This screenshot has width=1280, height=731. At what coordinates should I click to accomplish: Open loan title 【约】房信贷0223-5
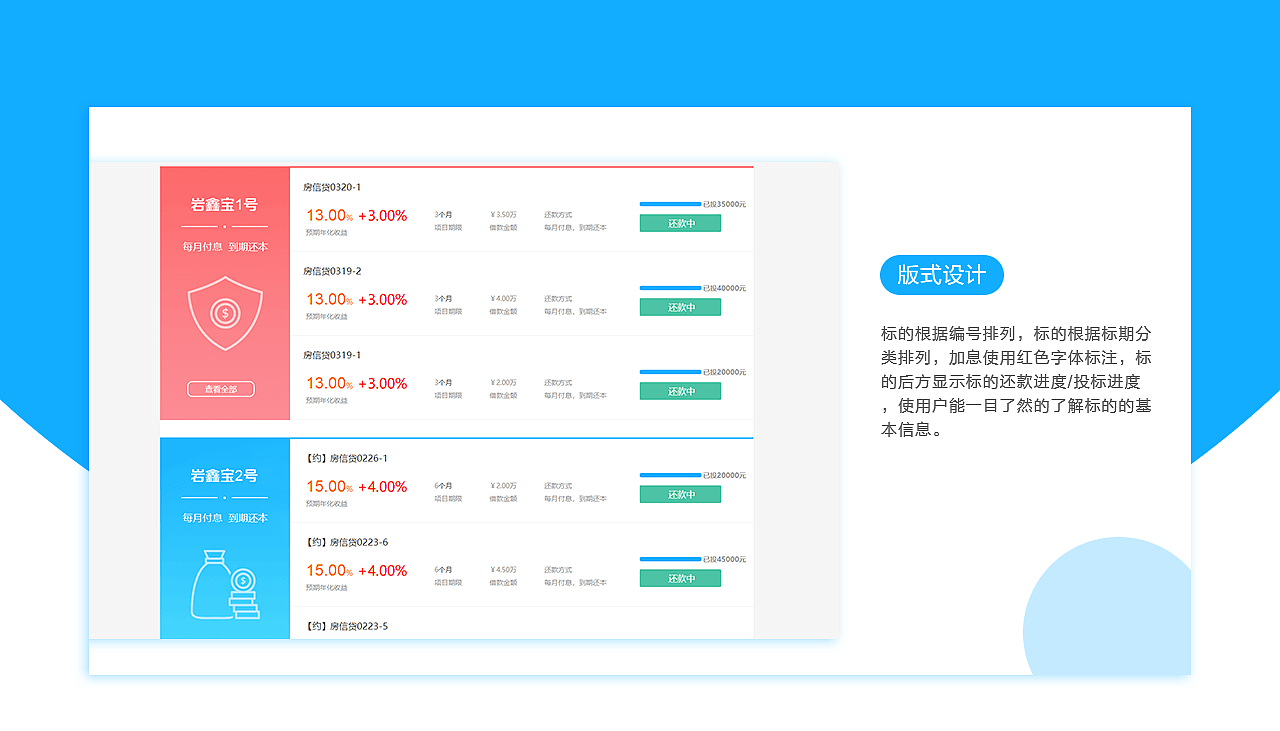click(345, 626)
